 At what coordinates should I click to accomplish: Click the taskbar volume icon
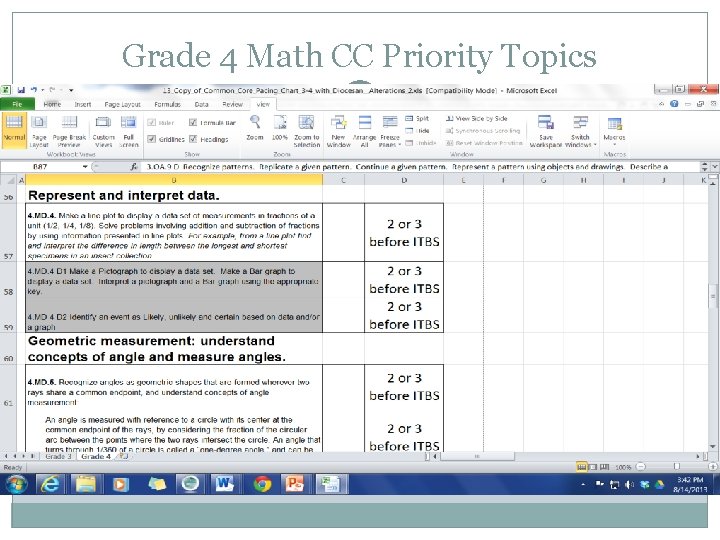(x=630, y=484)
